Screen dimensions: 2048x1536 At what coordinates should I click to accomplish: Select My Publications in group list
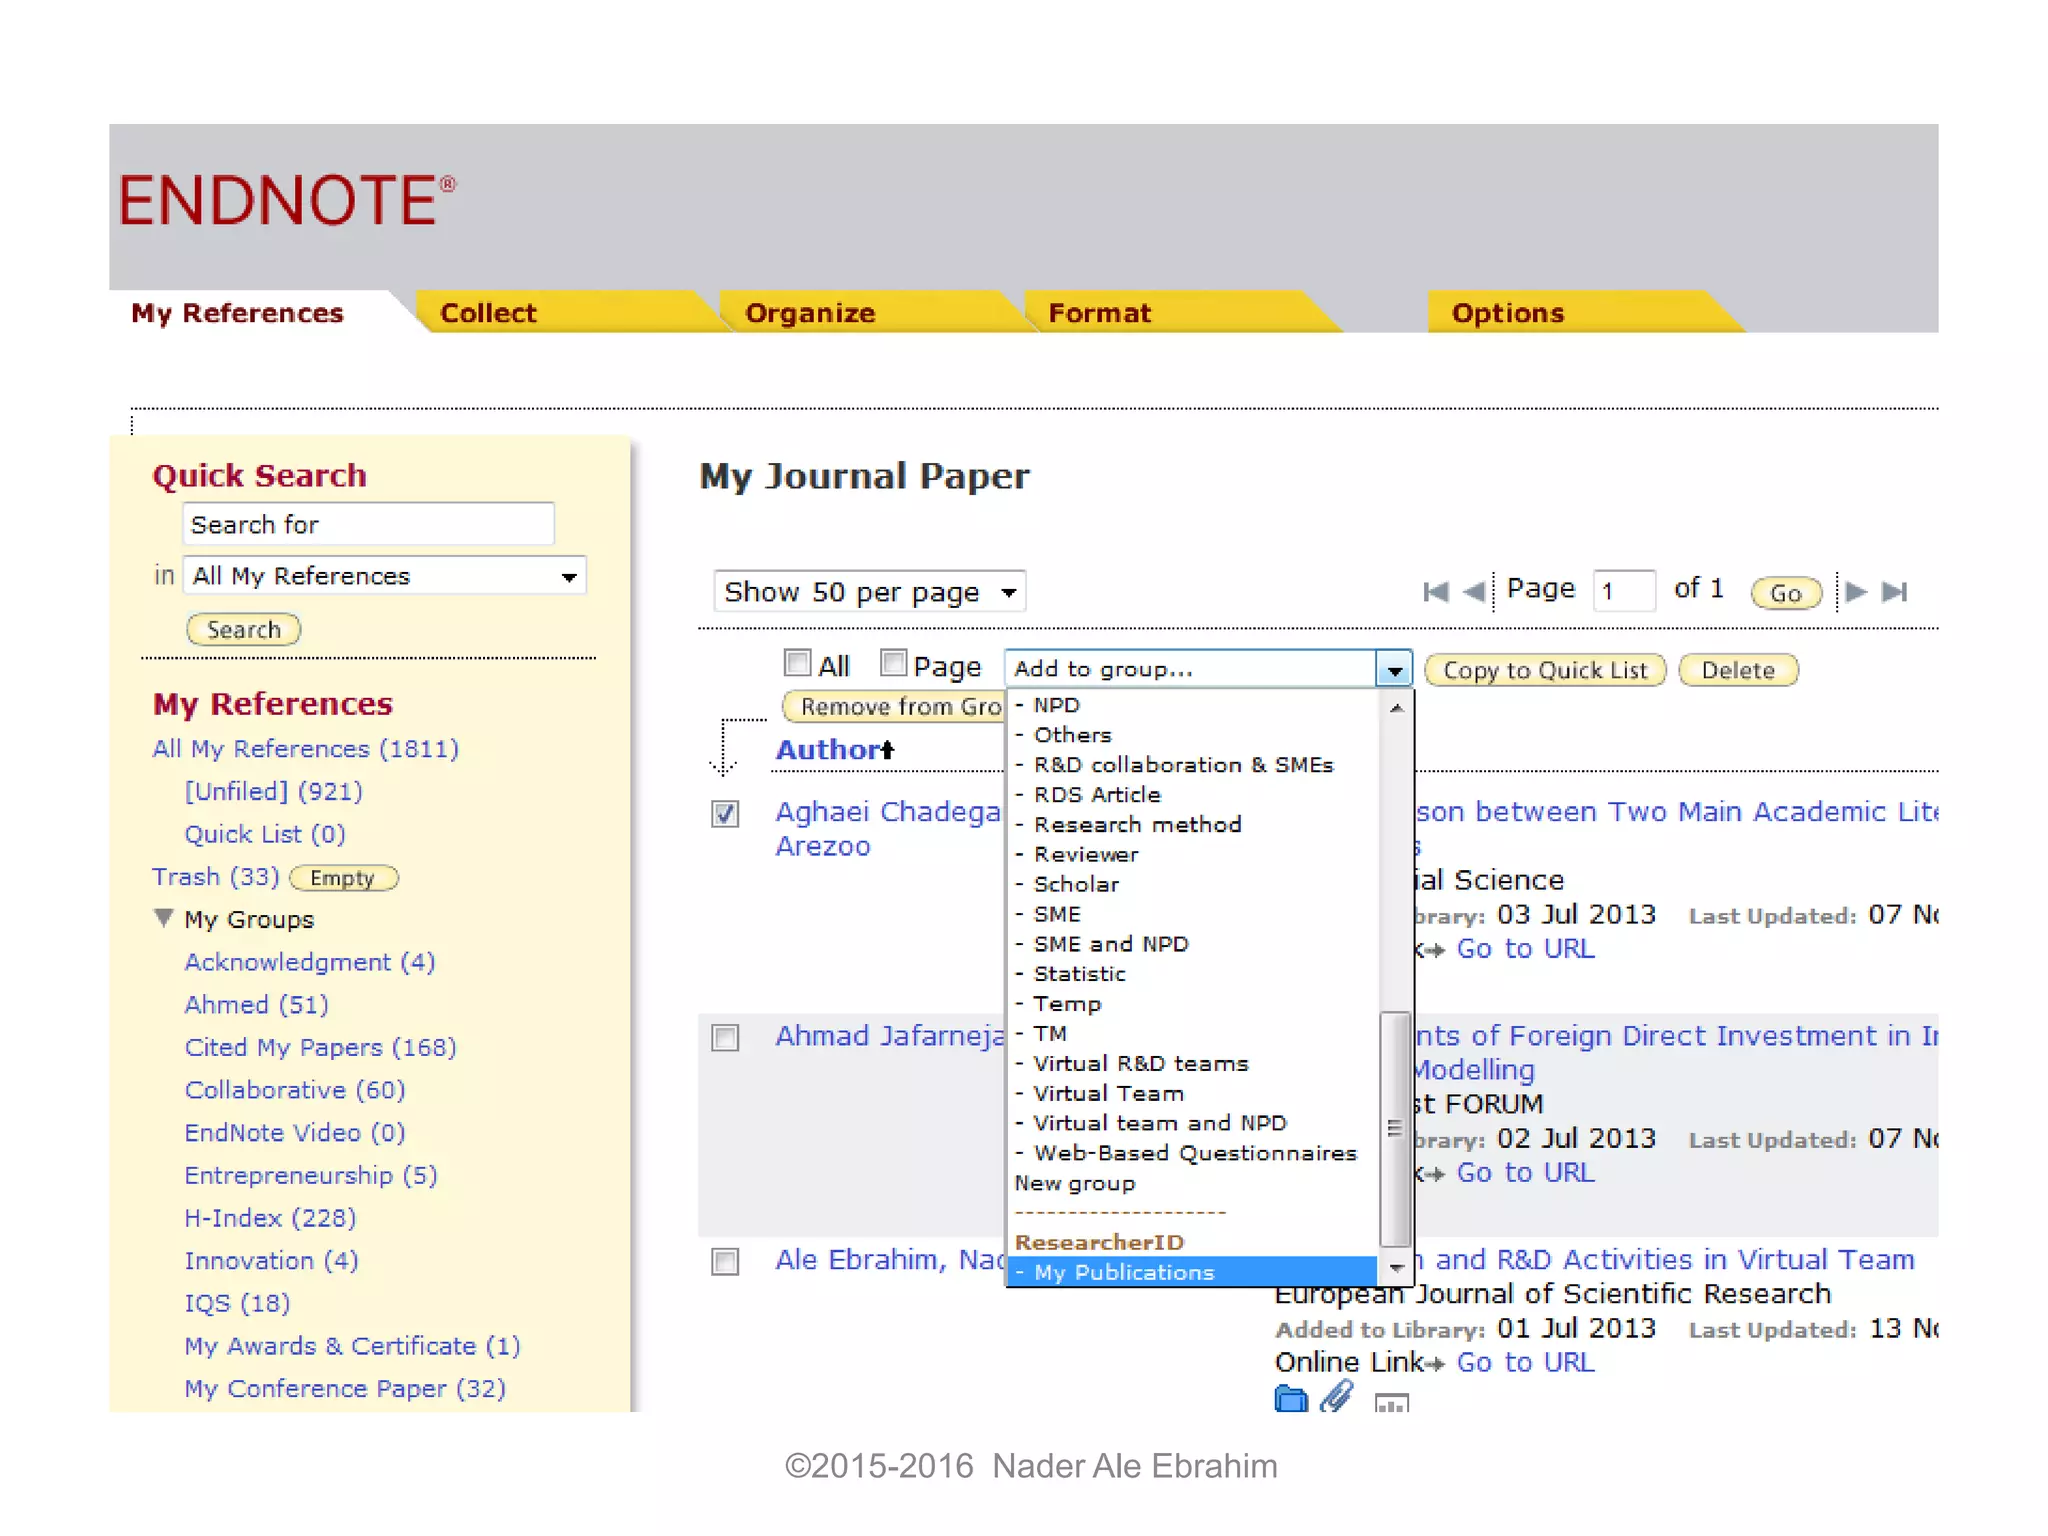click(x=1123, y=1272)
